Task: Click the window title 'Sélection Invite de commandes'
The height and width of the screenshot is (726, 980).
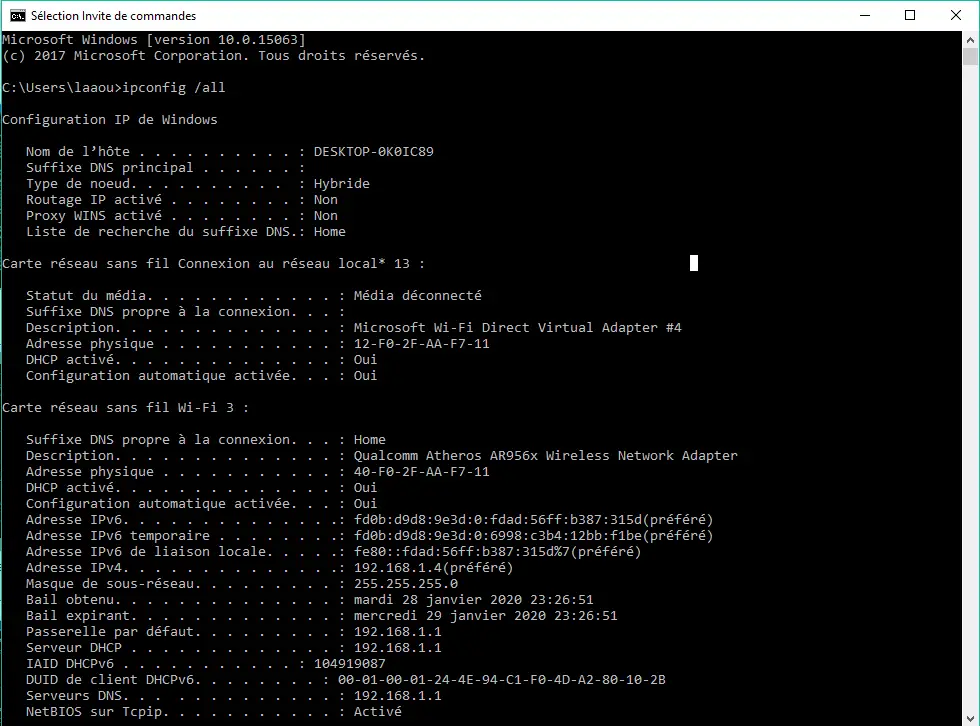Action: click(113, 16)
